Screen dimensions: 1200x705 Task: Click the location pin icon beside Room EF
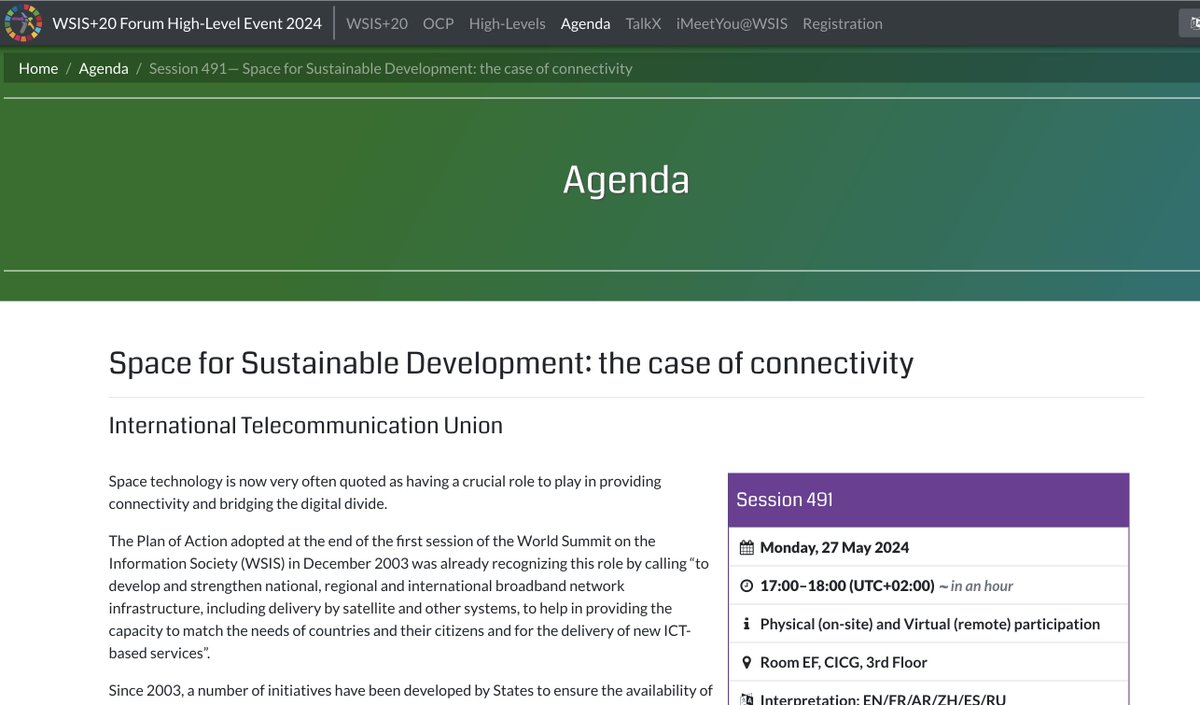pos(746,662)
